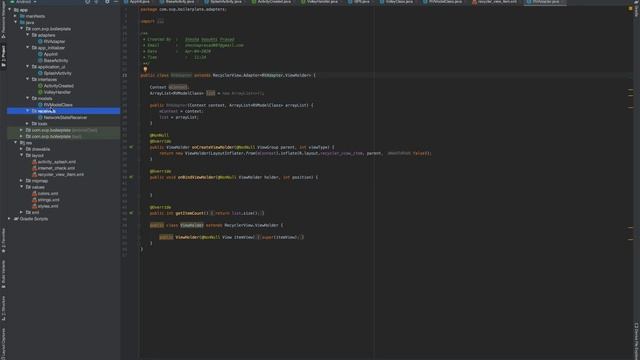The width and height of the screenshot is (640, 360).
Task: Open recycler_view_item.xml in project tree
Action: (x=61, y=174)
